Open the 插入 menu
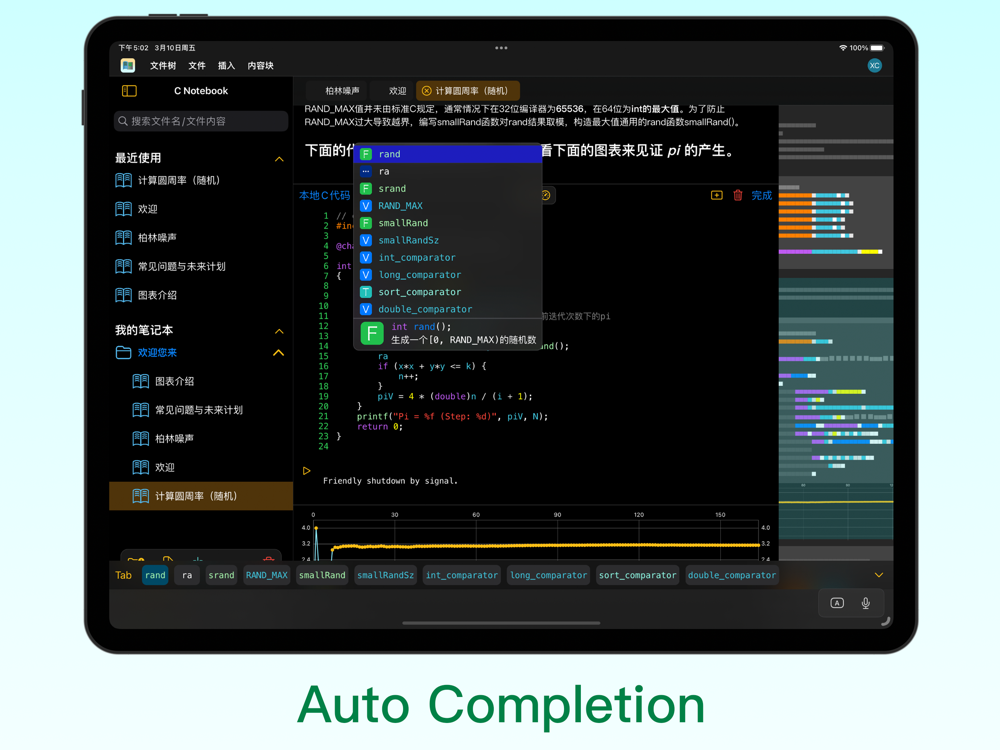 pos(226,66)
